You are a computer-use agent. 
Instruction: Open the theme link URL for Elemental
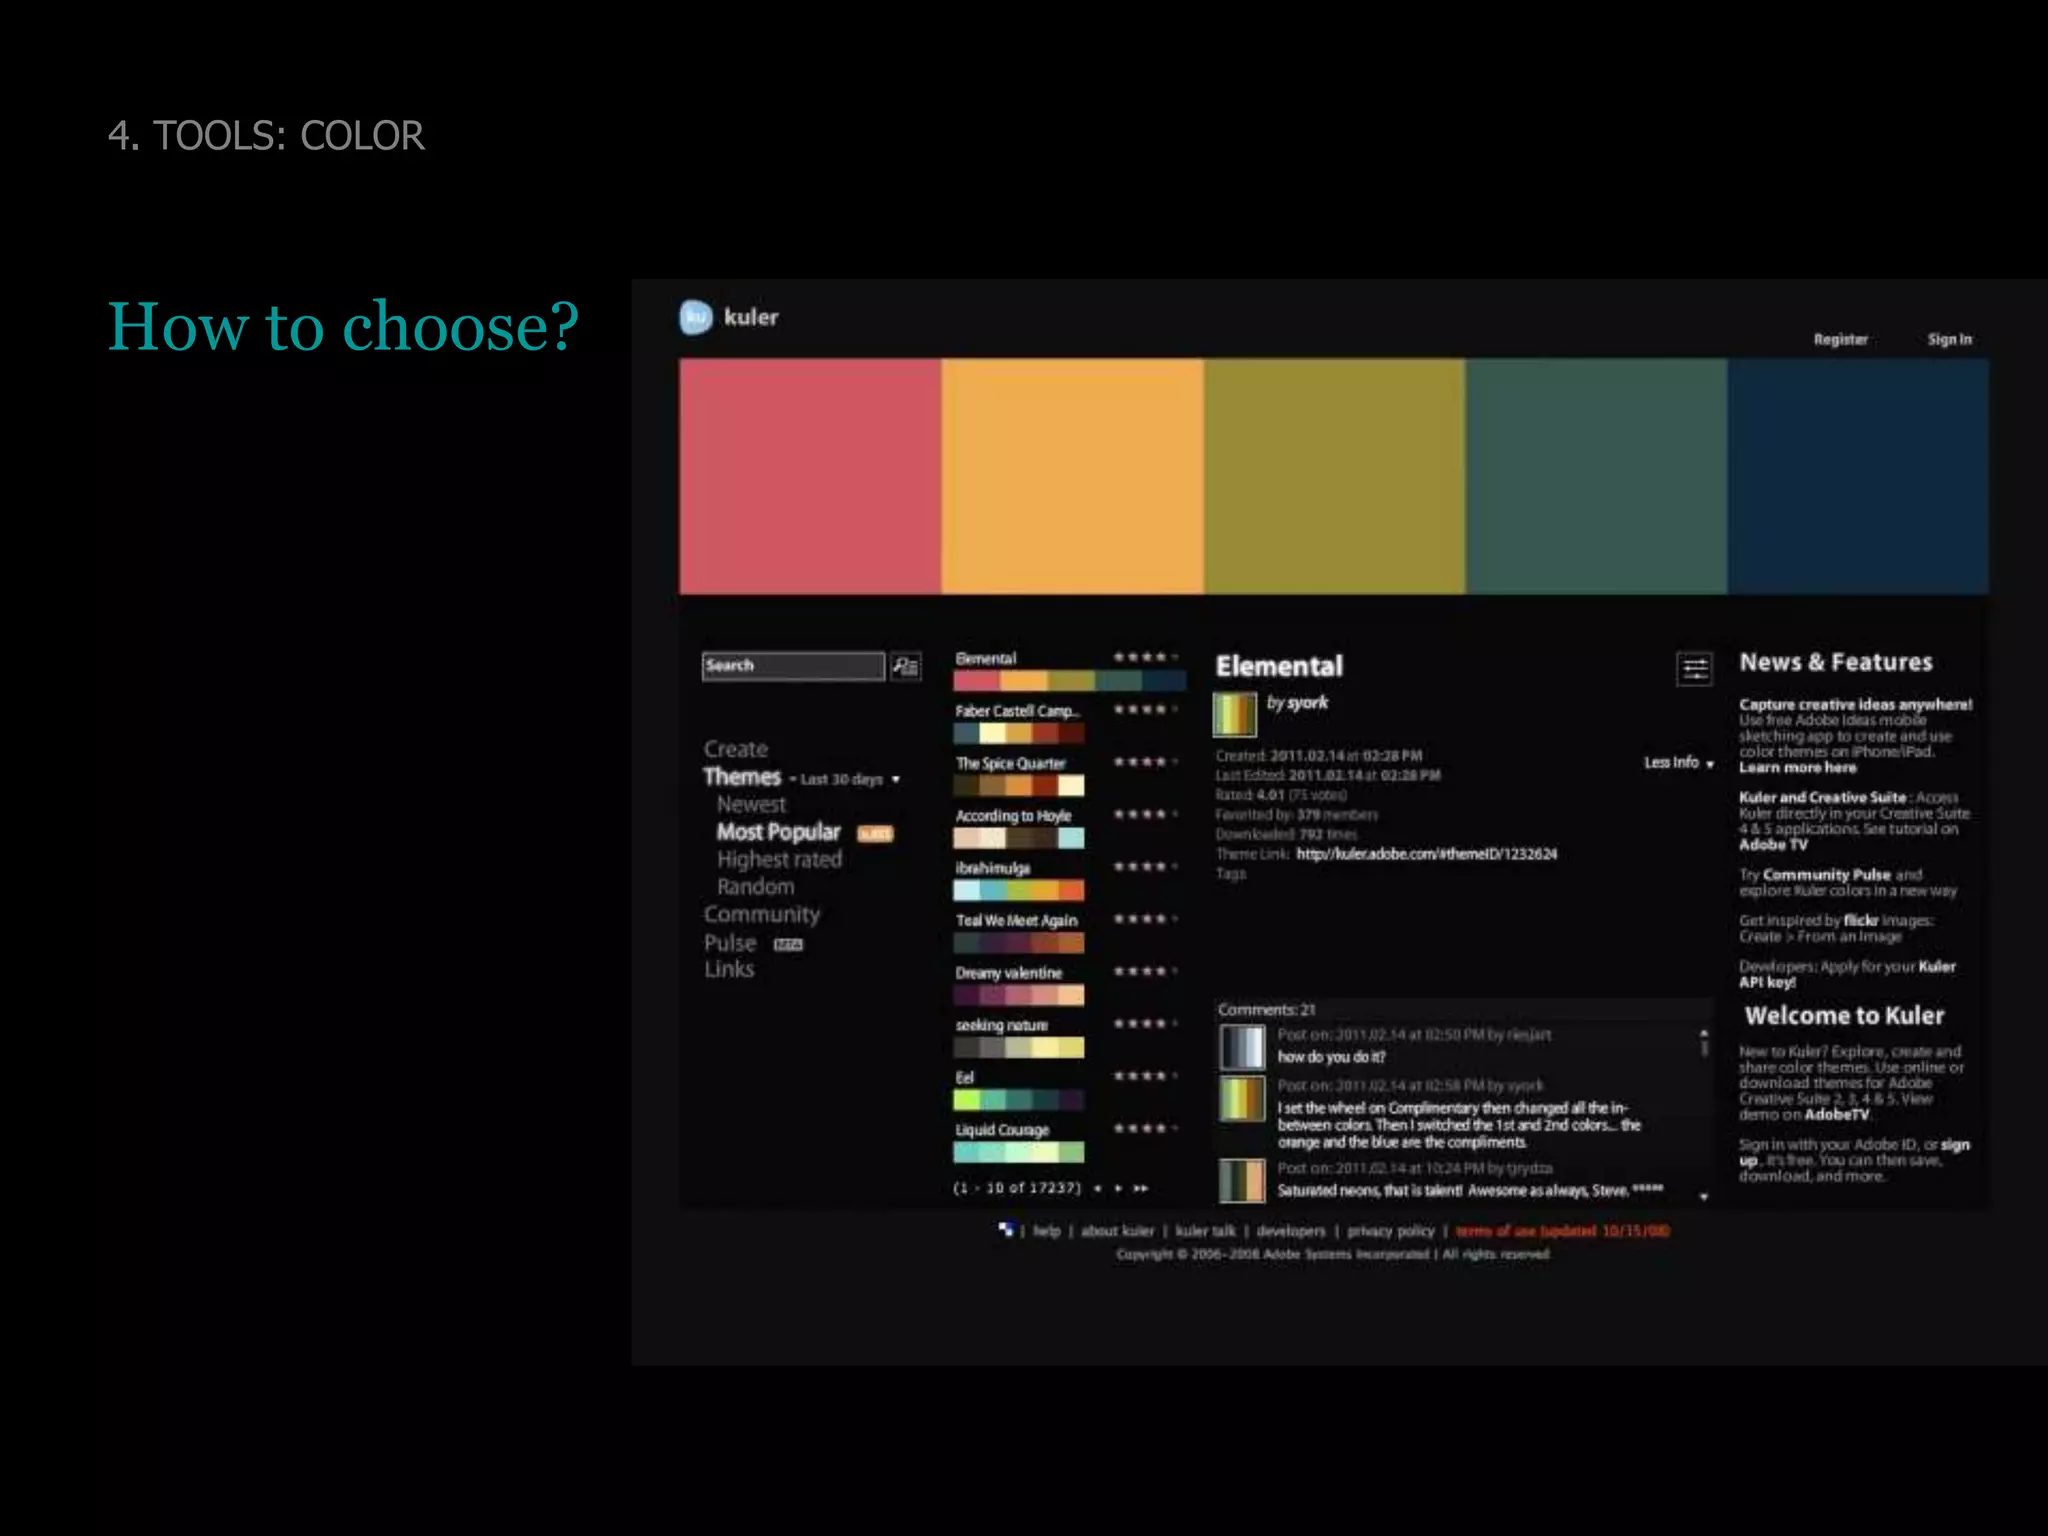1427,854
